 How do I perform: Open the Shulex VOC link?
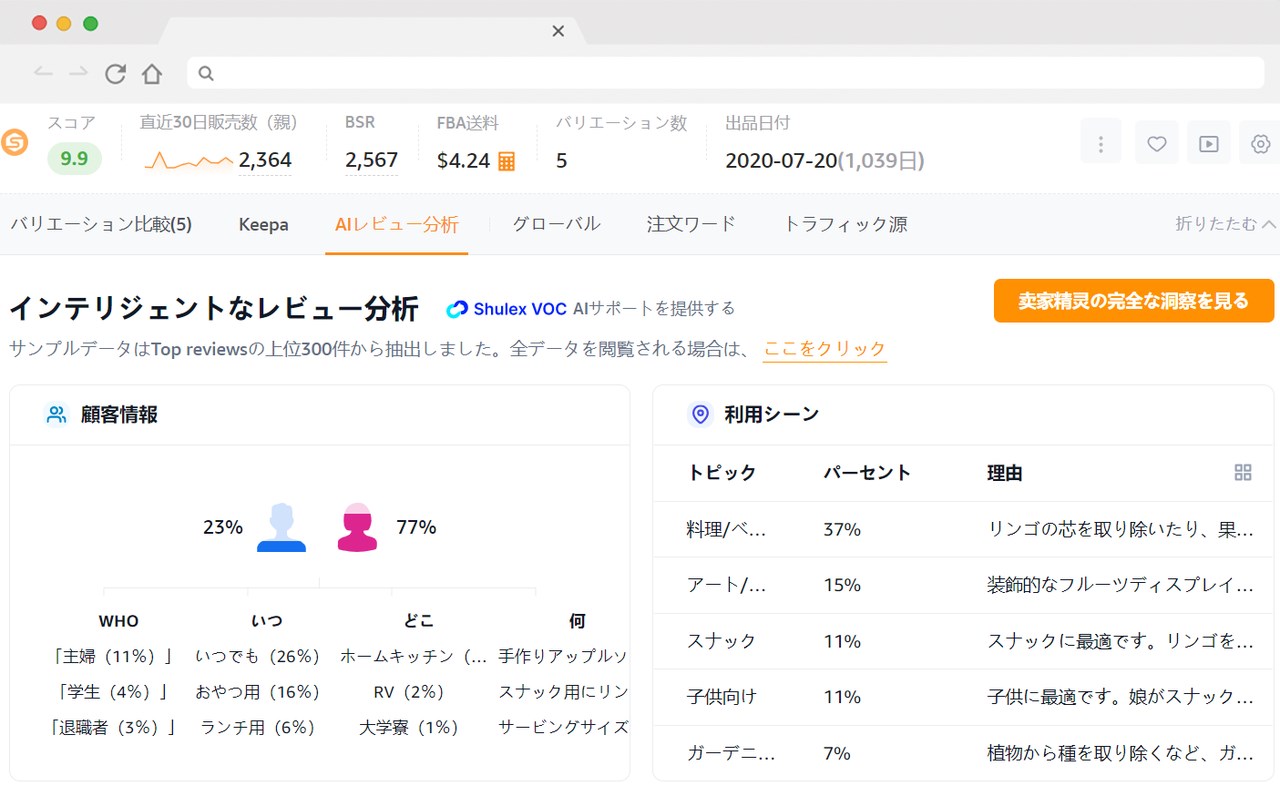[507, 309]
